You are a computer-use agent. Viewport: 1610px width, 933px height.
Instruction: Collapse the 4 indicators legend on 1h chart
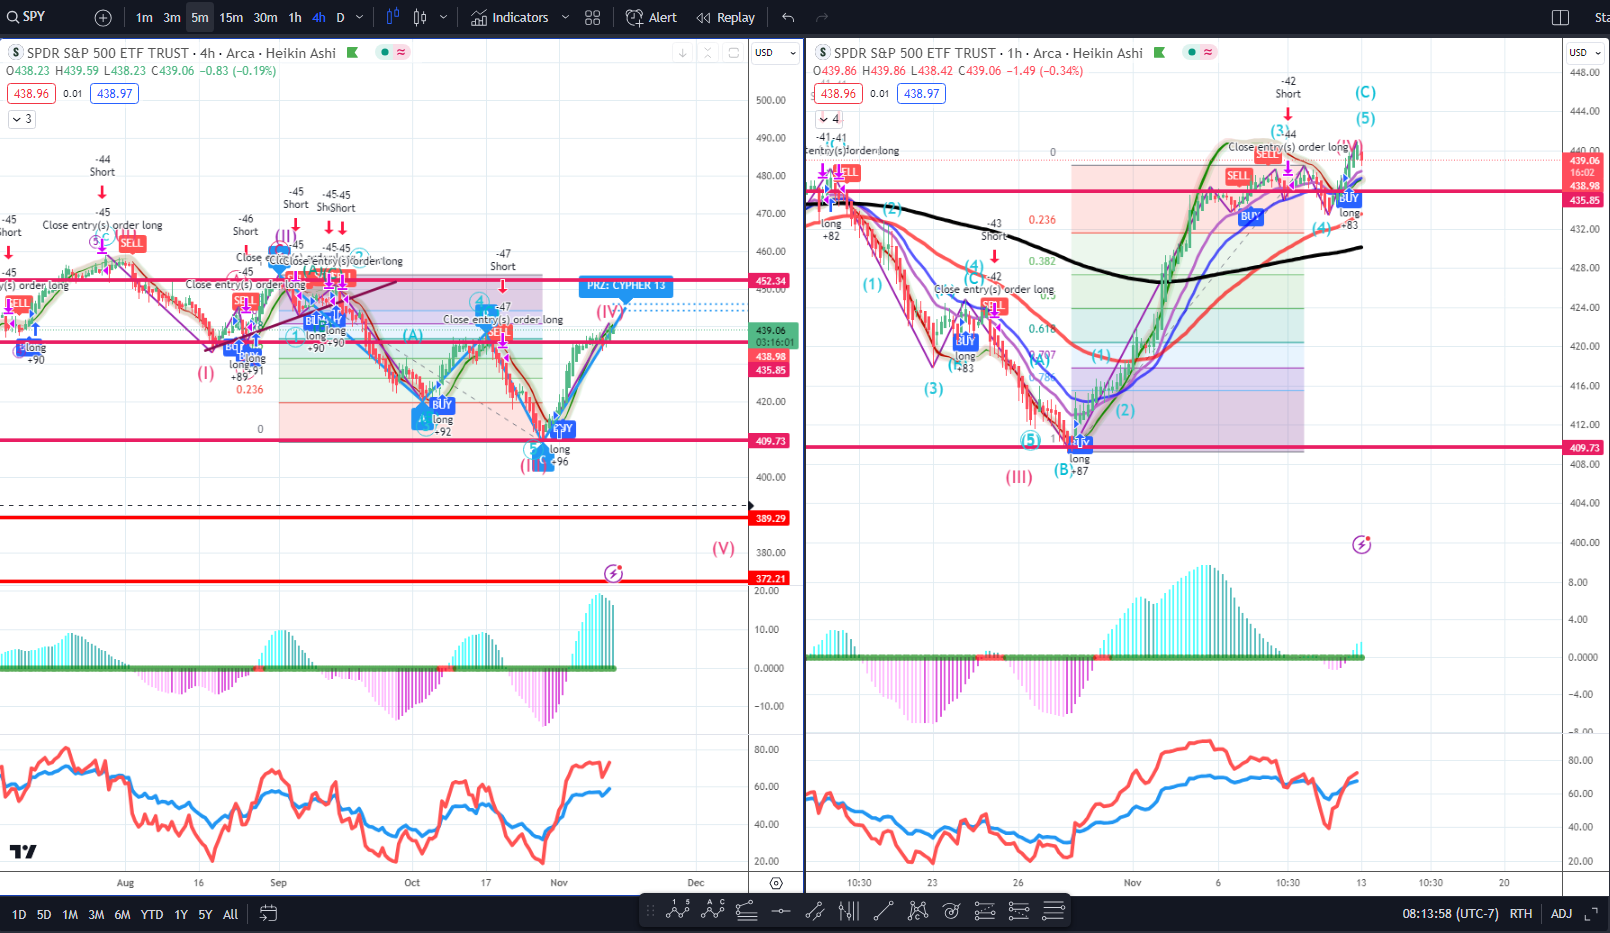pyautogui.click(x=829, y=119)
